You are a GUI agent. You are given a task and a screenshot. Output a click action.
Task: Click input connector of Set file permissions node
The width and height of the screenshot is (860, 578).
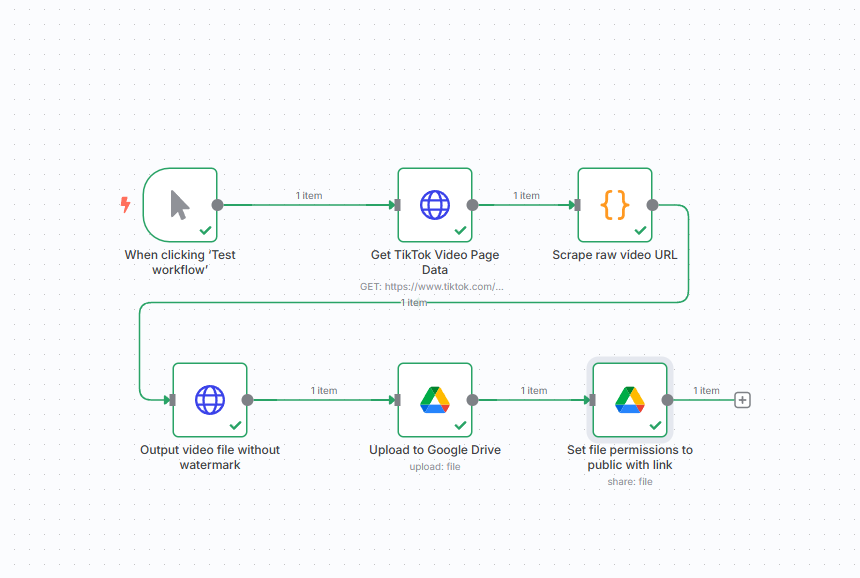coord(592,400)
